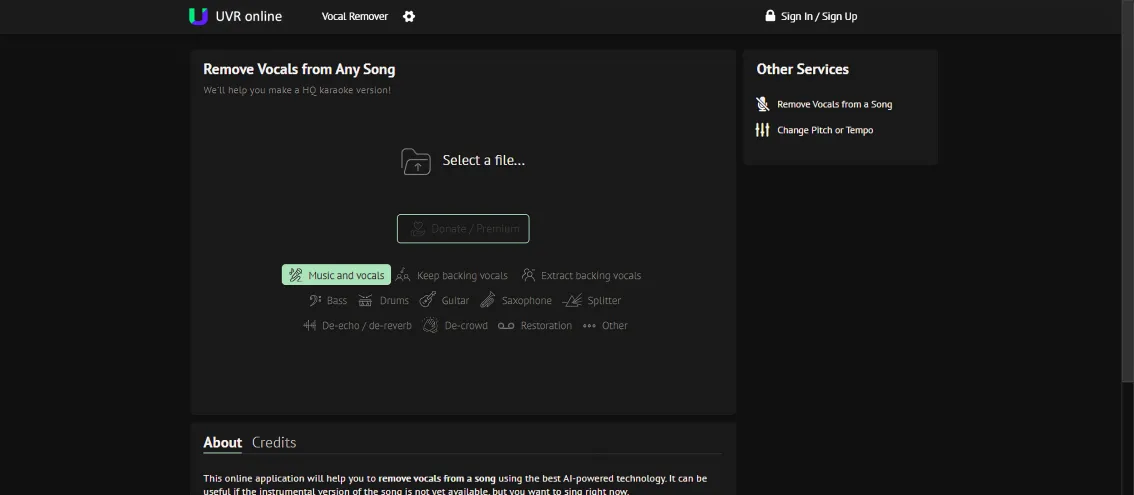
Task: Select the Music and vocals mode
Action: tap(336, 275)
